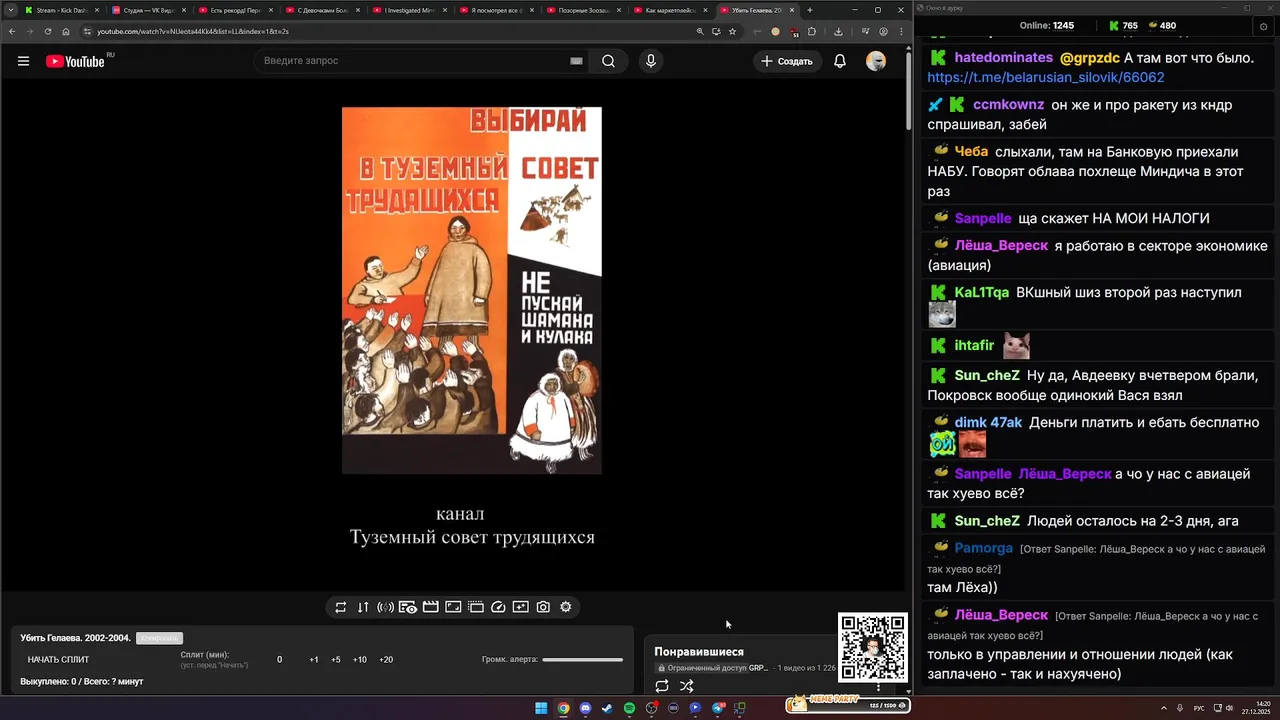Click the Chrome address bar URL
The image size is (1280, 720).
point(193,31)
